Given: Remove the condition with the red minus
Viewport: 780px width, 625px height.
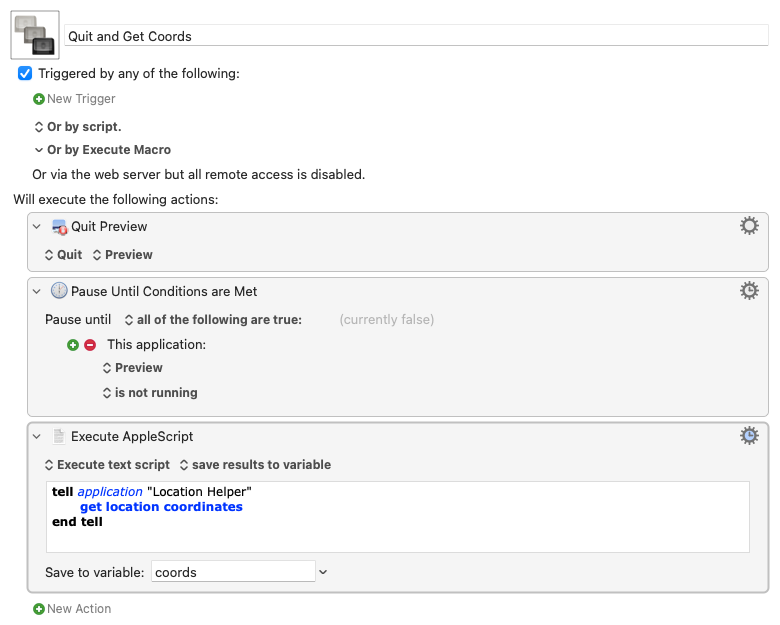Looking at the screenshot, I should click(90, 345).
